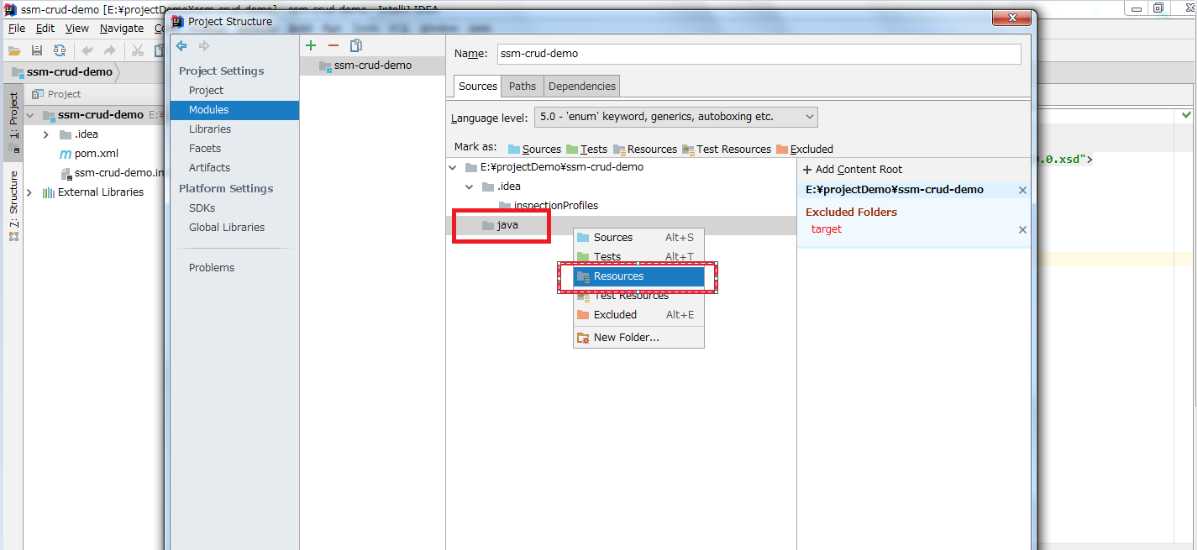Viewport: 1197px width, 550px height.
Task: Mark as Sources in the Mark as bar
Action: pos(534,149)
